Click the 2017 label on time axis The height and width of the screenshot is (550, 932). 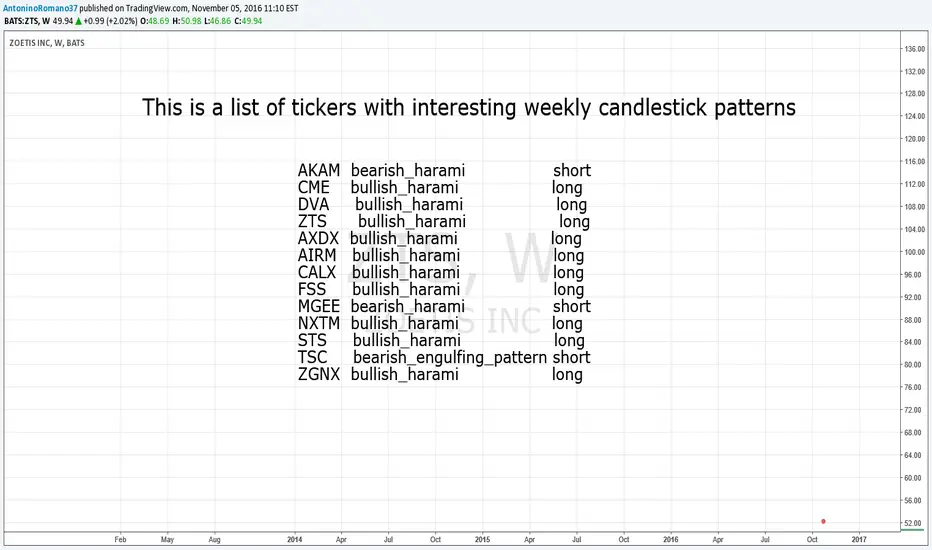(x=859, y=539)
